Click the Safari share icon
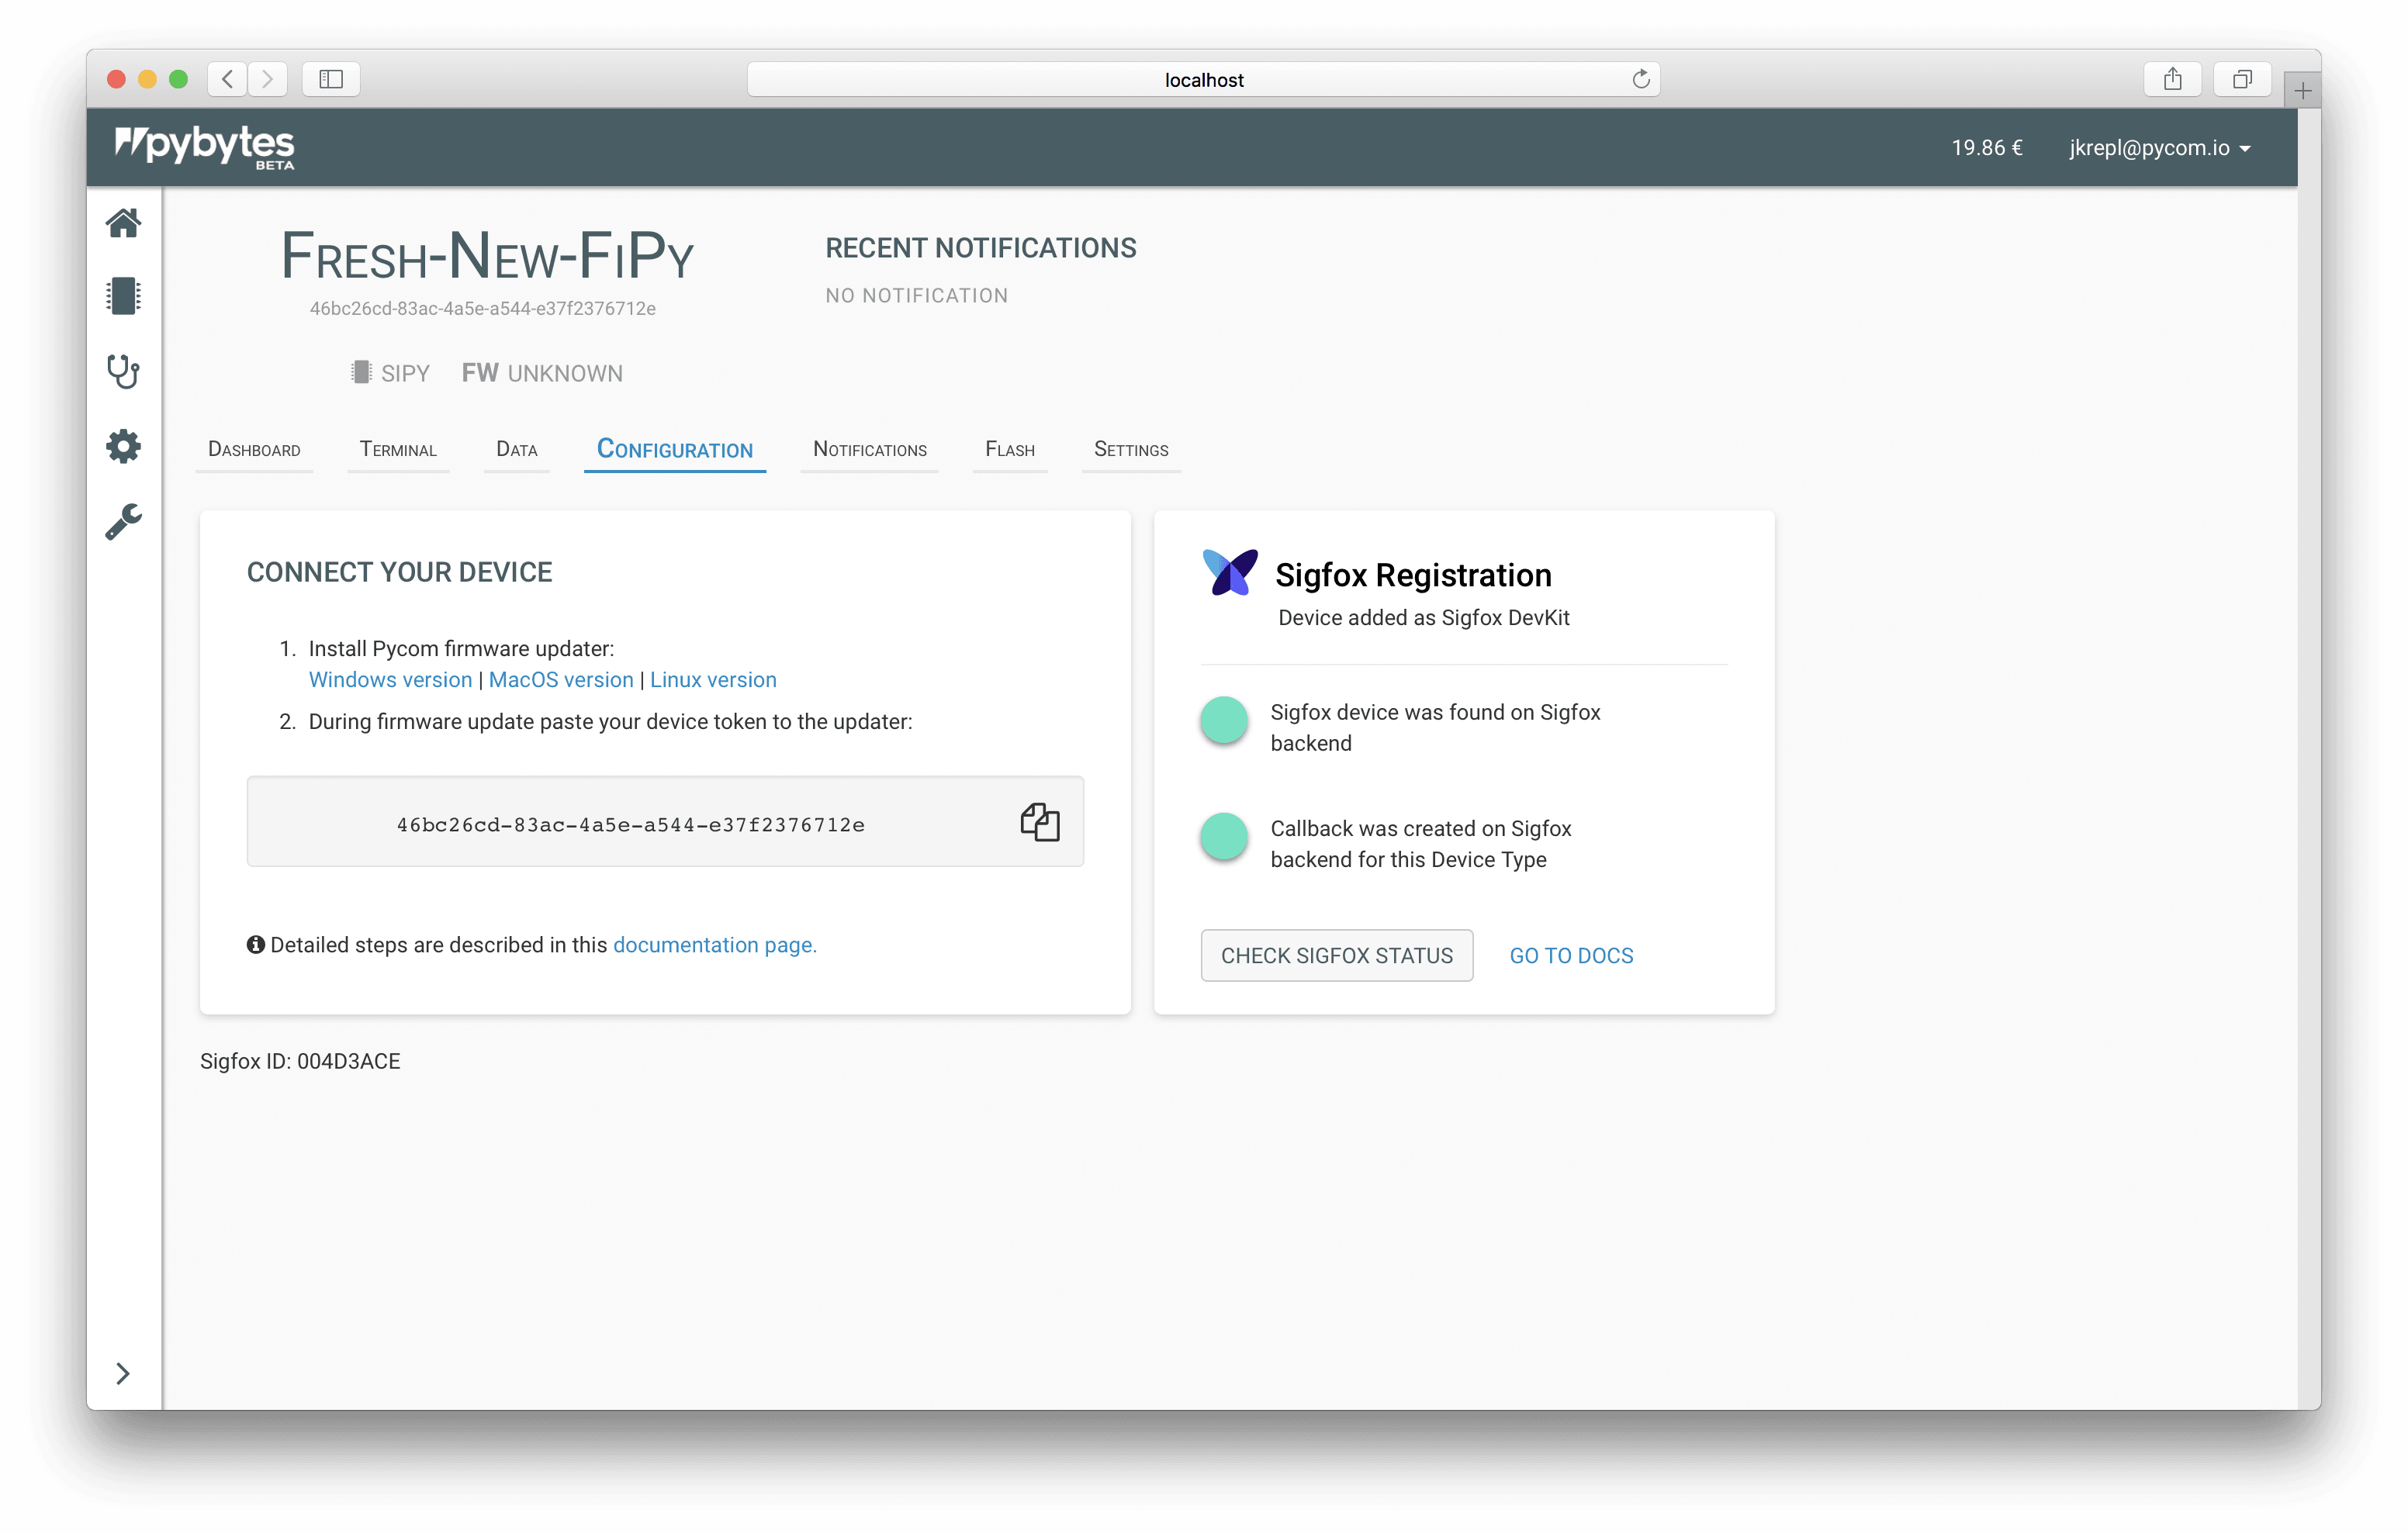 2172,79
